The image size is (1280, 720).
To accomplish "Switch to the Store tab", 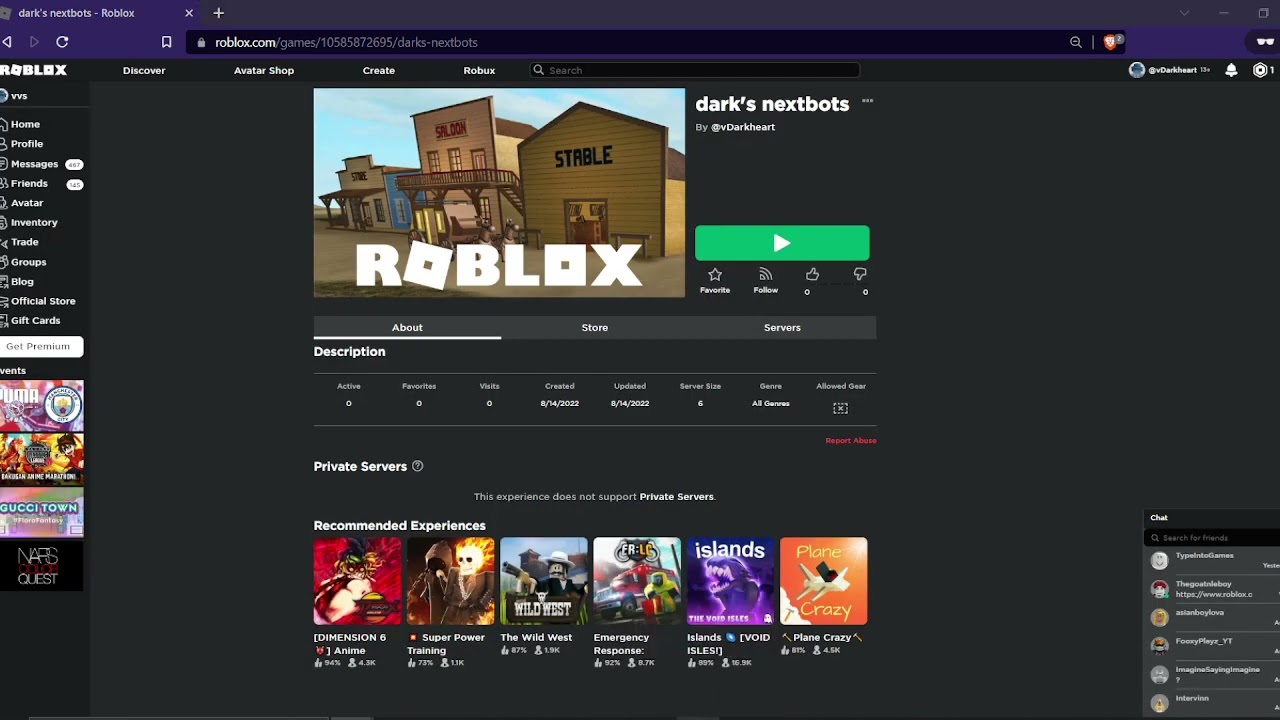I will (595, 327).
